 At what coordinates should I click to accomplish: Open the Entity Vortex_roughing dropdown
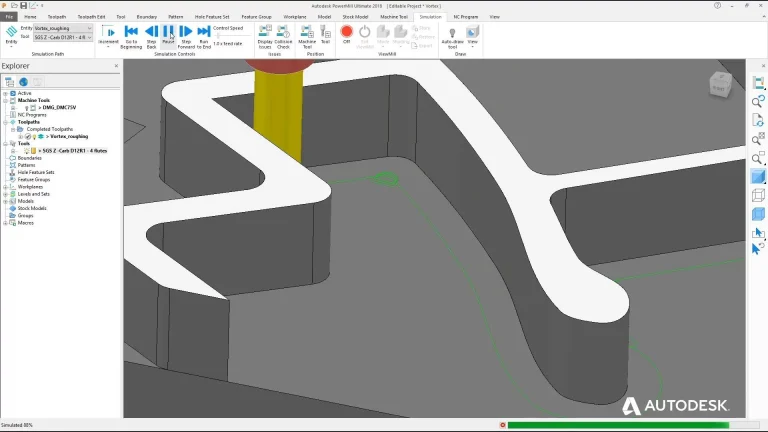[x=63, y=28]
